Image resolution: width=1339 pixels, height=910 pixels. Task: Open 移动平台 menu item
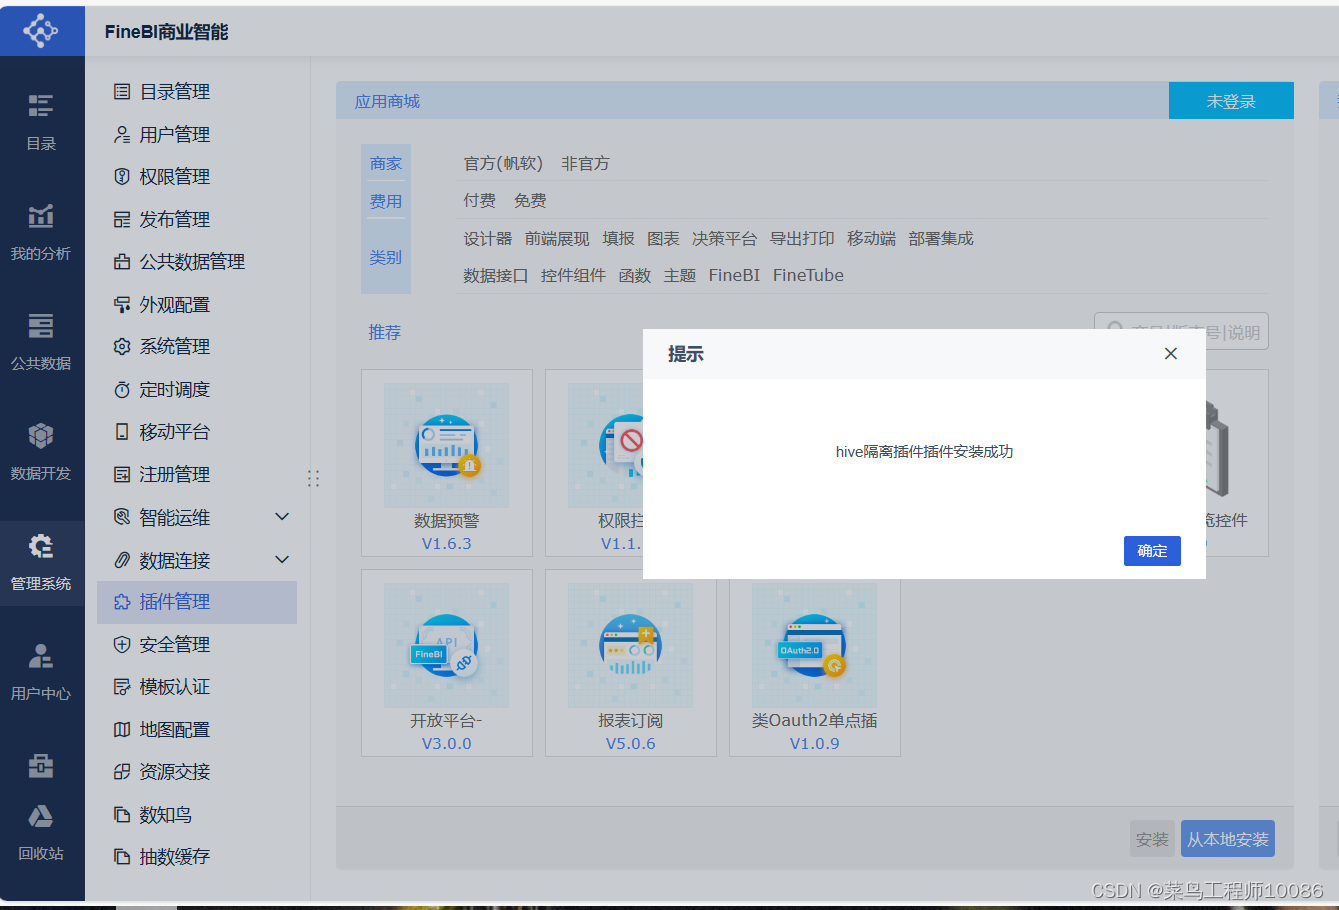click(197, 432)
